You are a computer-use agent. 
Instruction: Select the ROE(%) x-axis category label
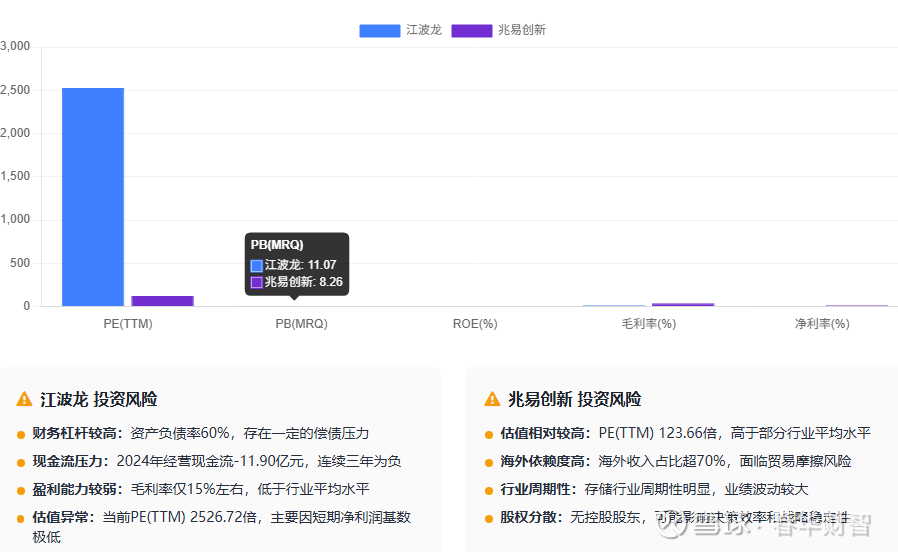[475, 324]
